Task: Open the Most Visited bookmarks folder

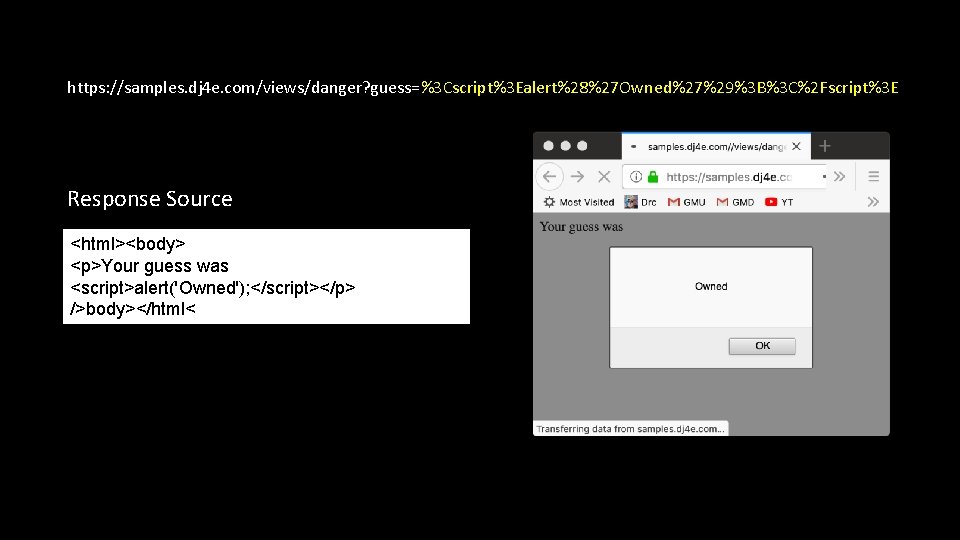Action: 579,202
